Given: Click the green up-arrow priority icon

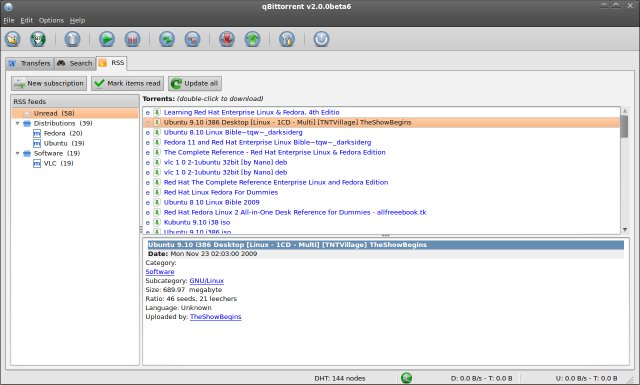Looking at the screenshot, I should [252, 39].
